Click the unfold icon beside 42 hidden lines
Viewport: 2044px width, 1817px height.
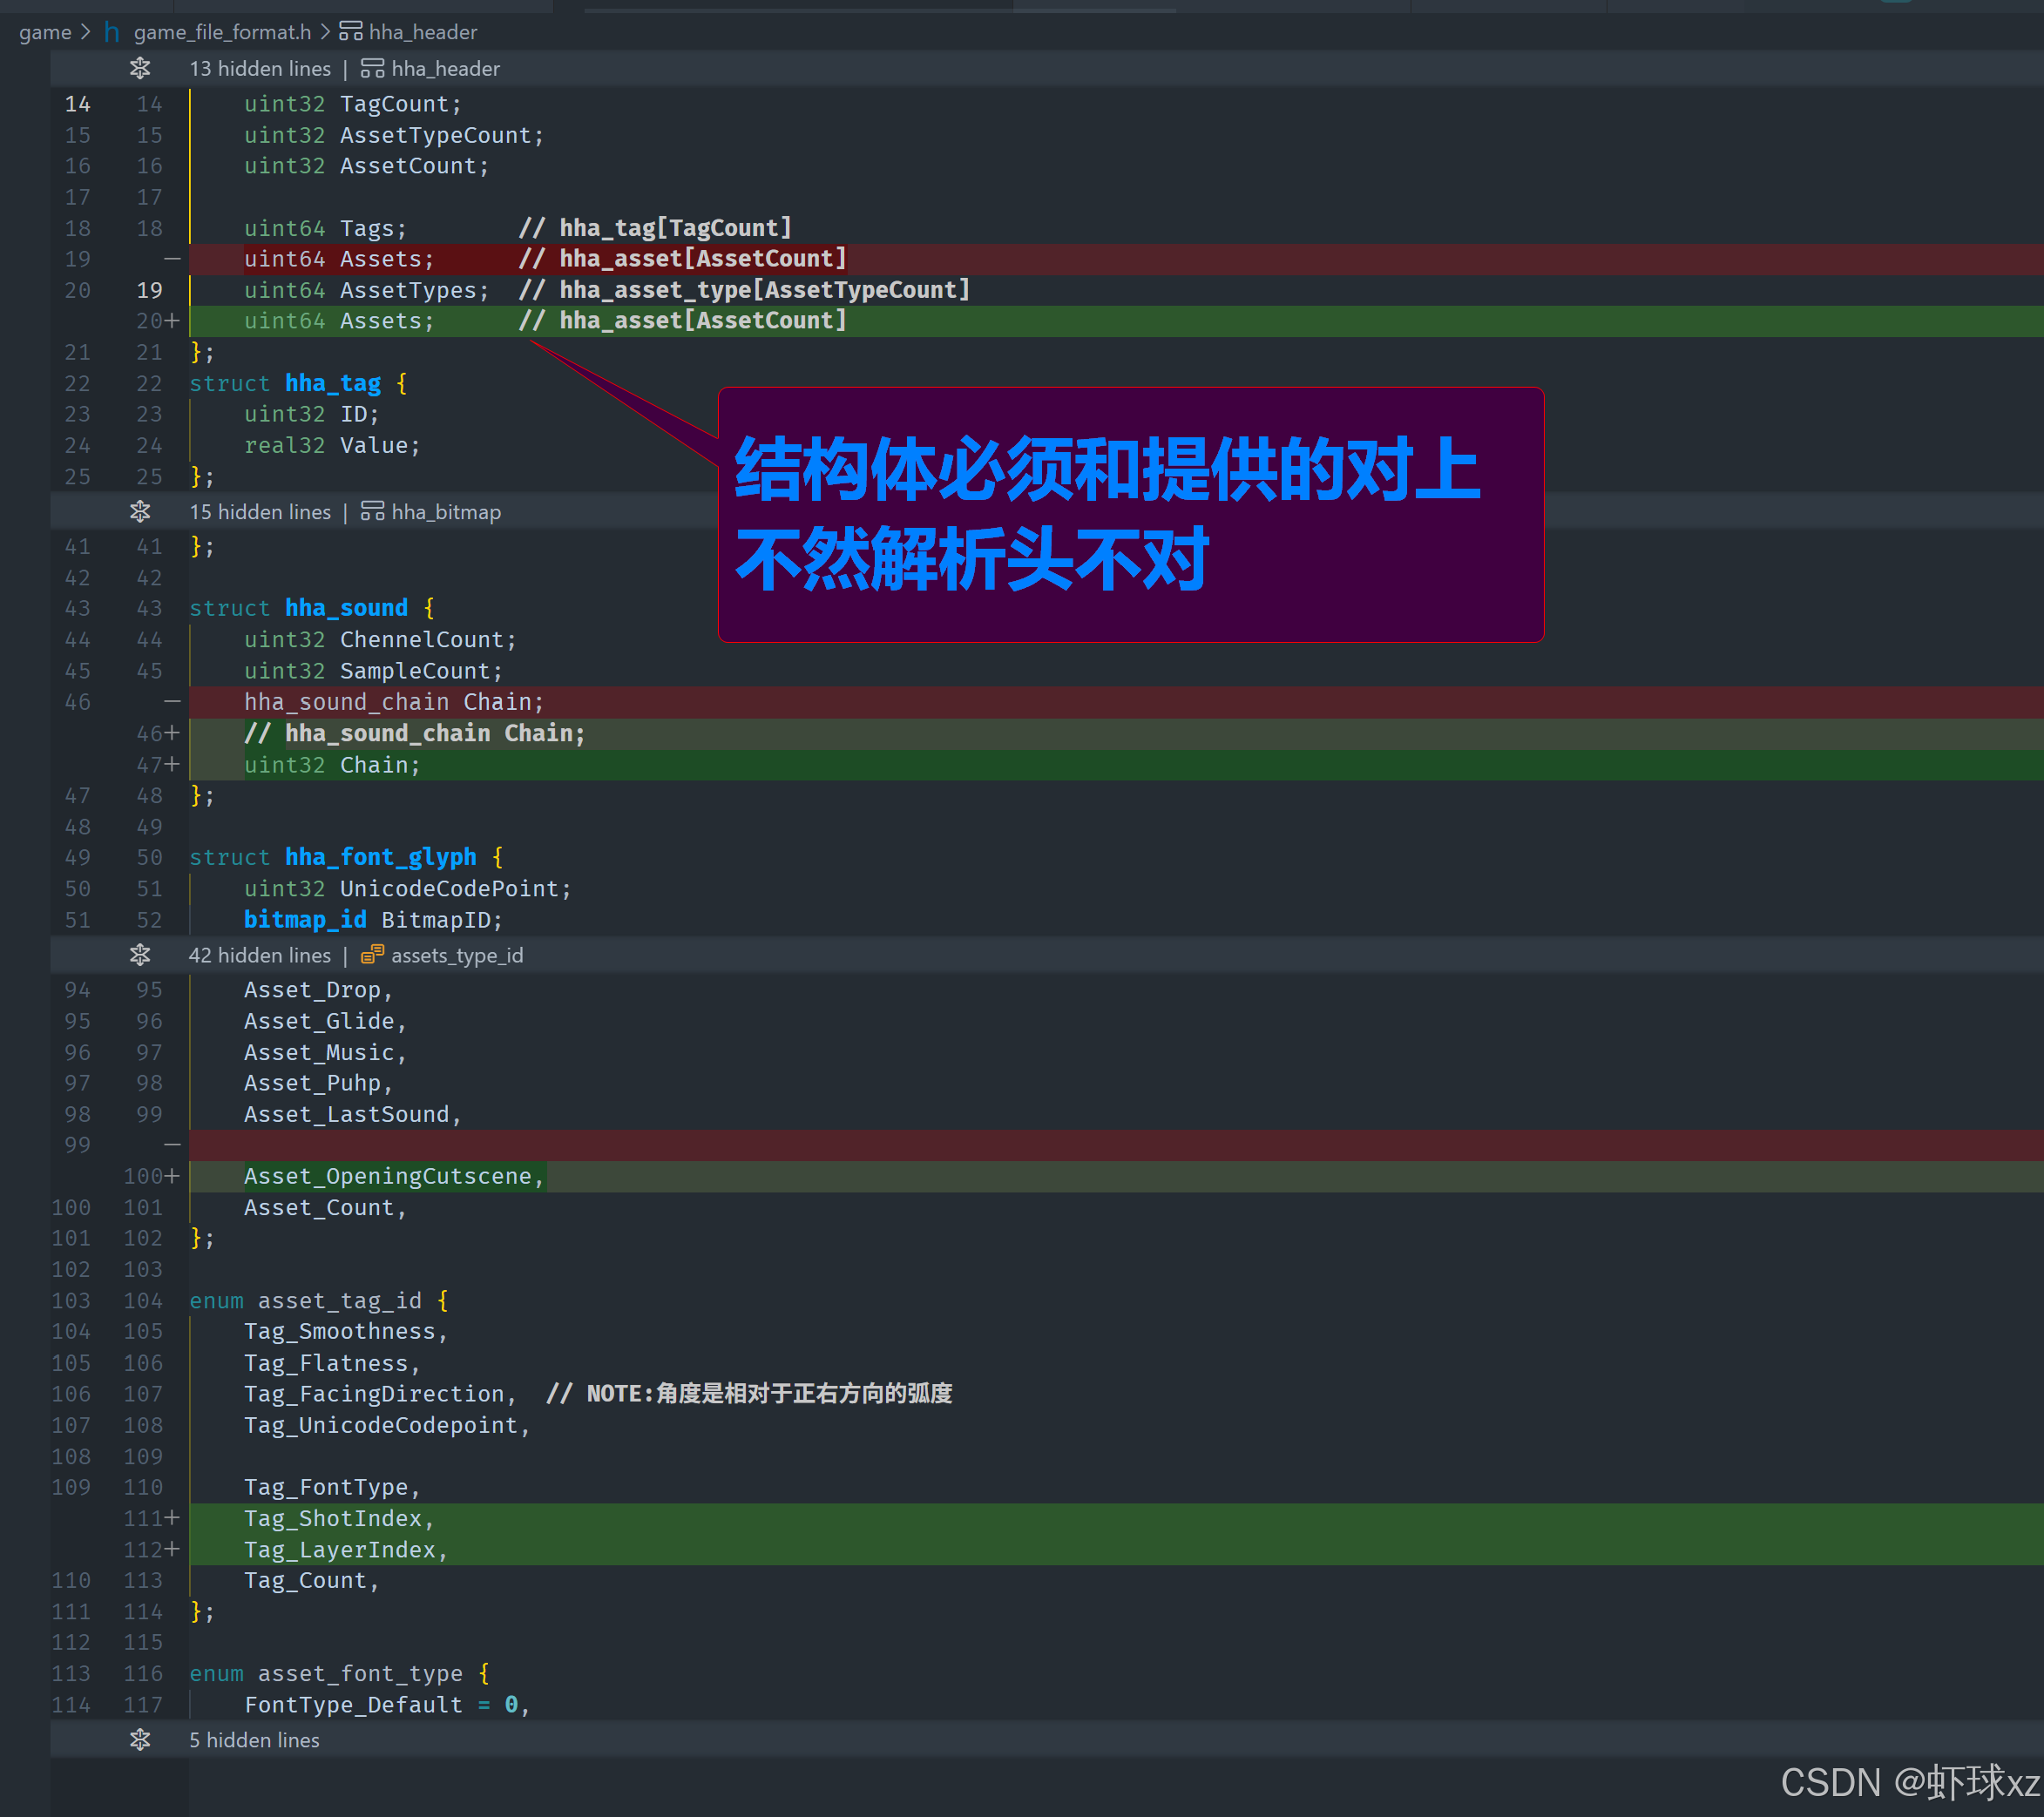pos(140,954)
